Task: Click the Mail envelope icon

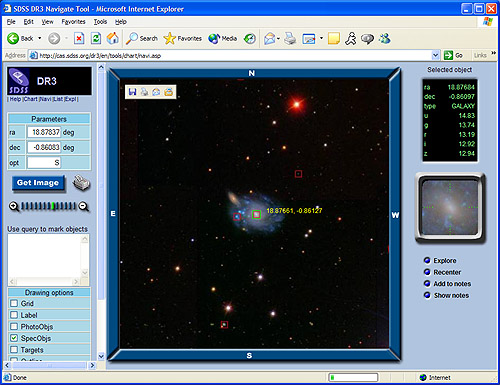Action: (x=270, y=39)
